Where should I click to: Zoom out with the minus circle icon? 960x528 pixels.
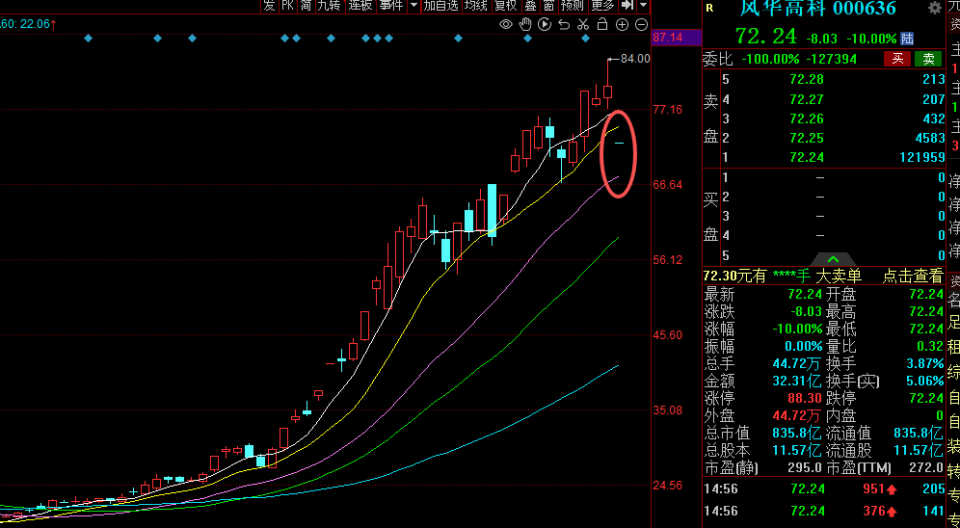pos(642,25)
